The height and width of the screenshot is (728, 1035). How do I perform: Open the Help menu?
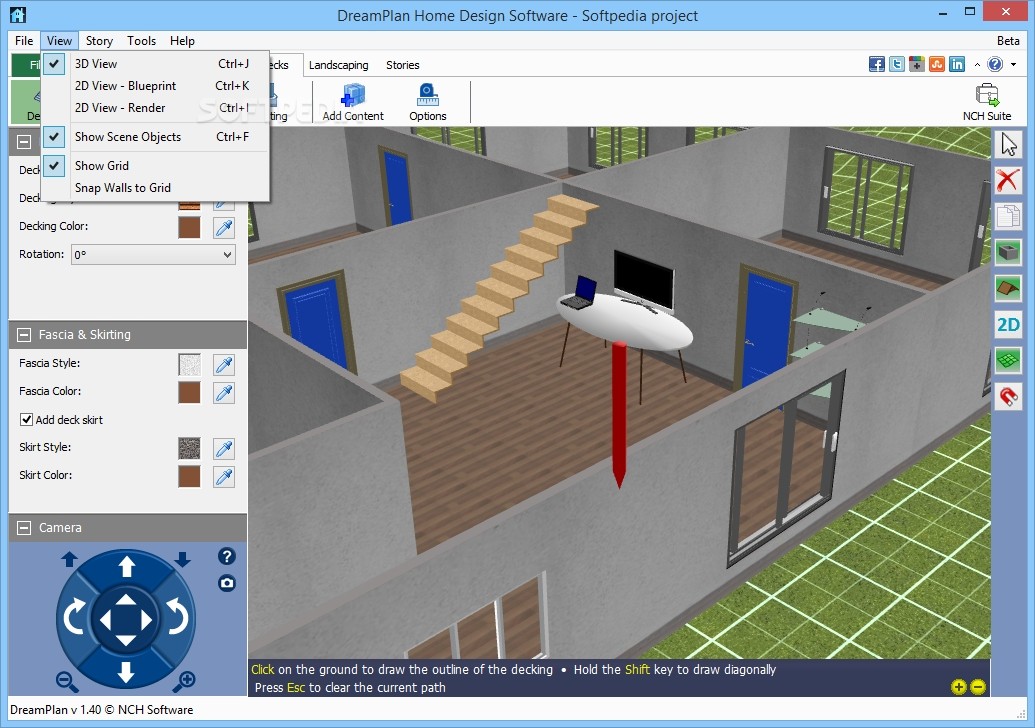[x=182, y=40]
